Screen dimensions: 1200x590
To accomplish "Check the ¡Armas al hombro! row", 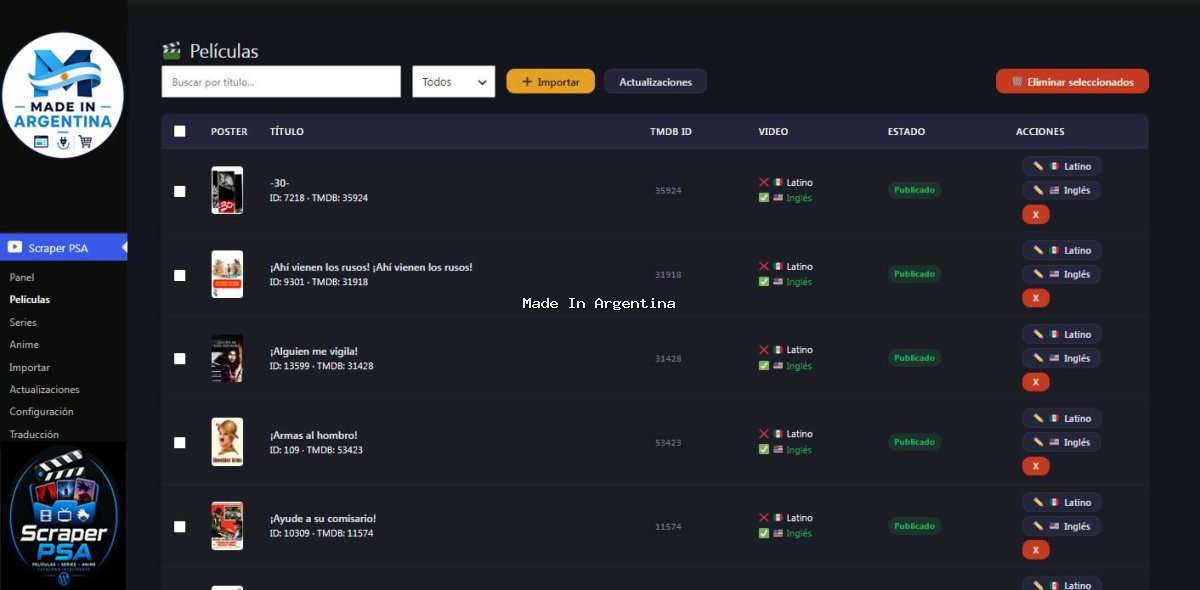I will [x=180, y=442].
